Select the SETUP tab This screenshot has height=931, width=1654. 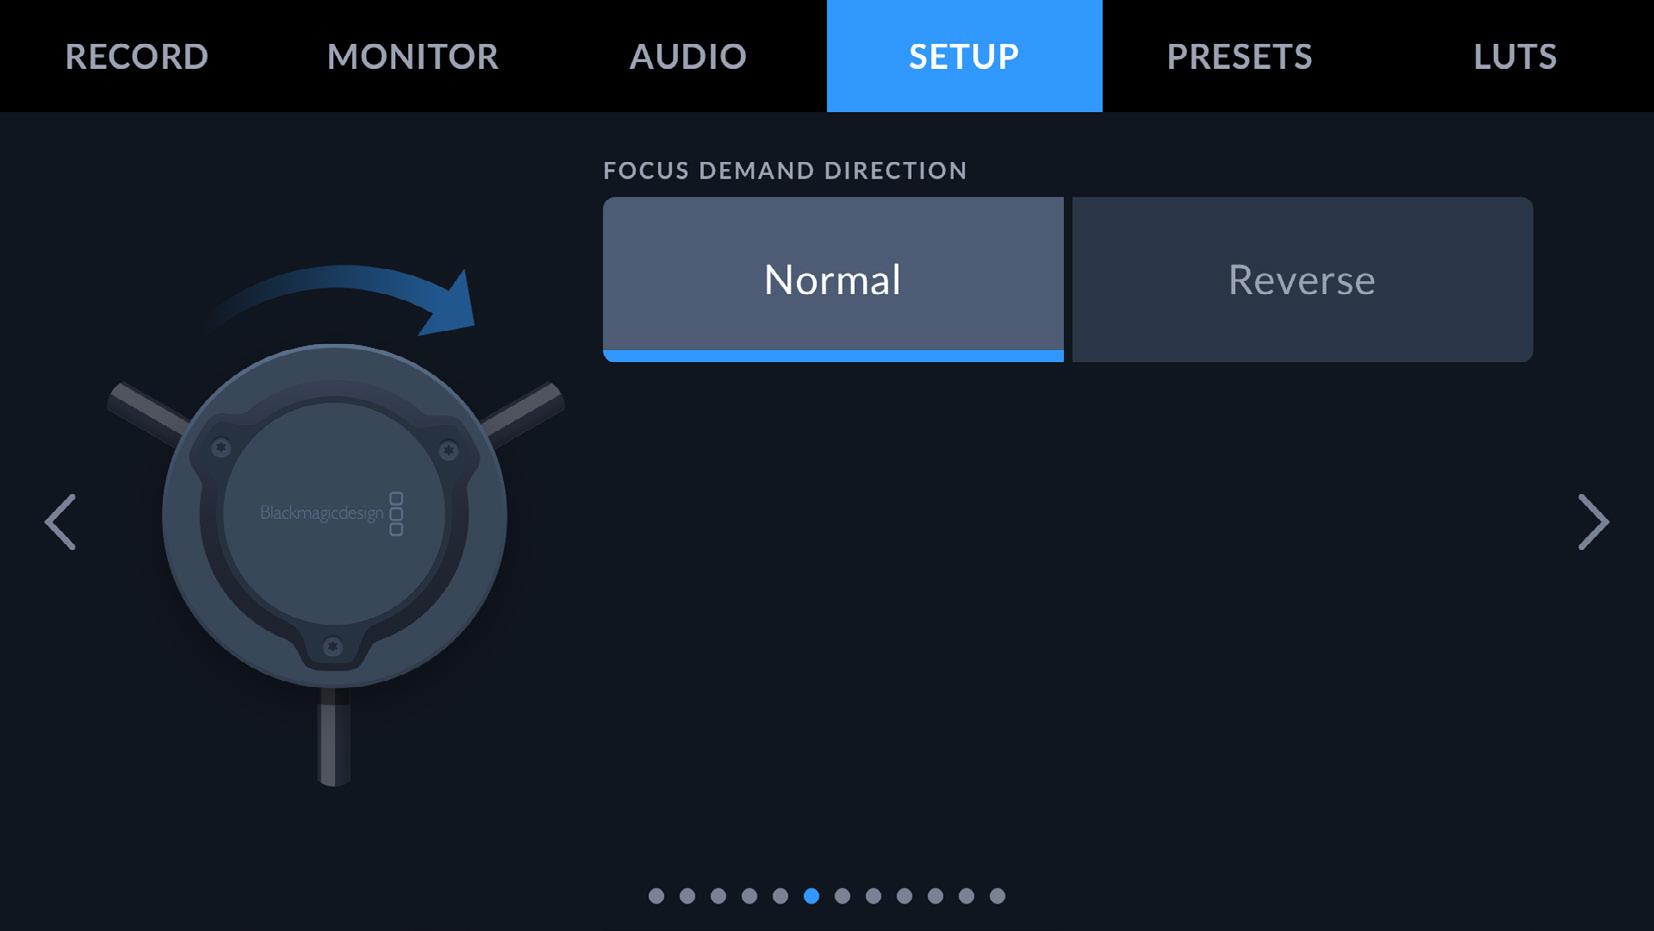tap(964, 56)
